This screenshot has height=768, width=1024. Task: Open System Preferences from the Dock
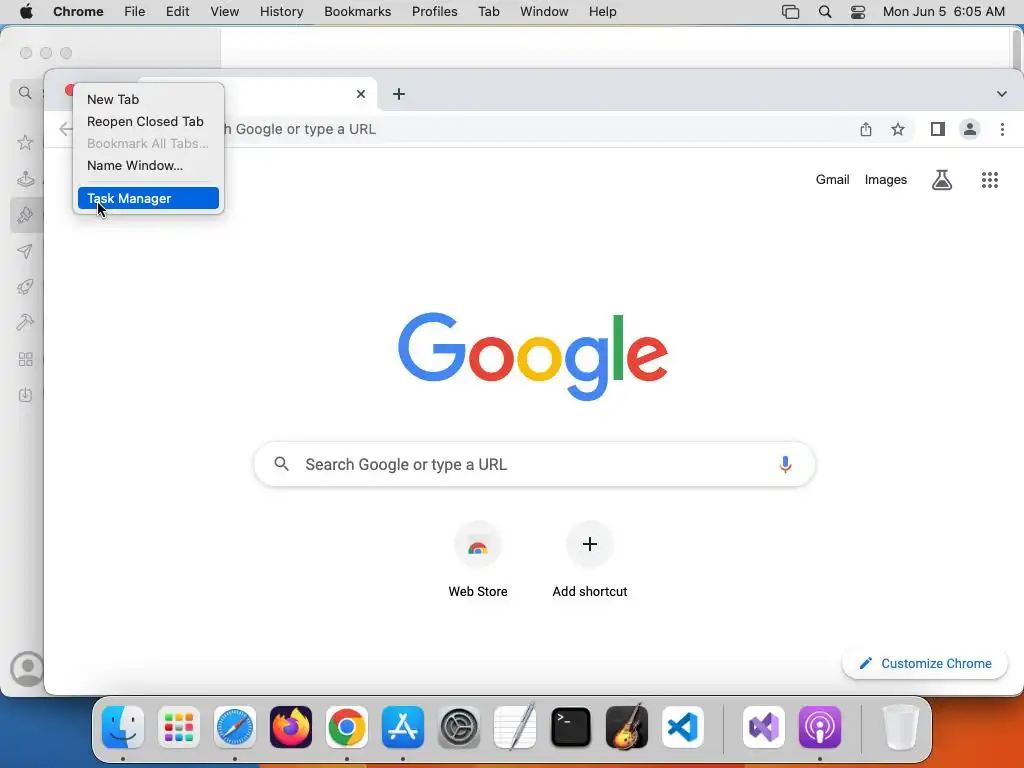click(458, 727)
